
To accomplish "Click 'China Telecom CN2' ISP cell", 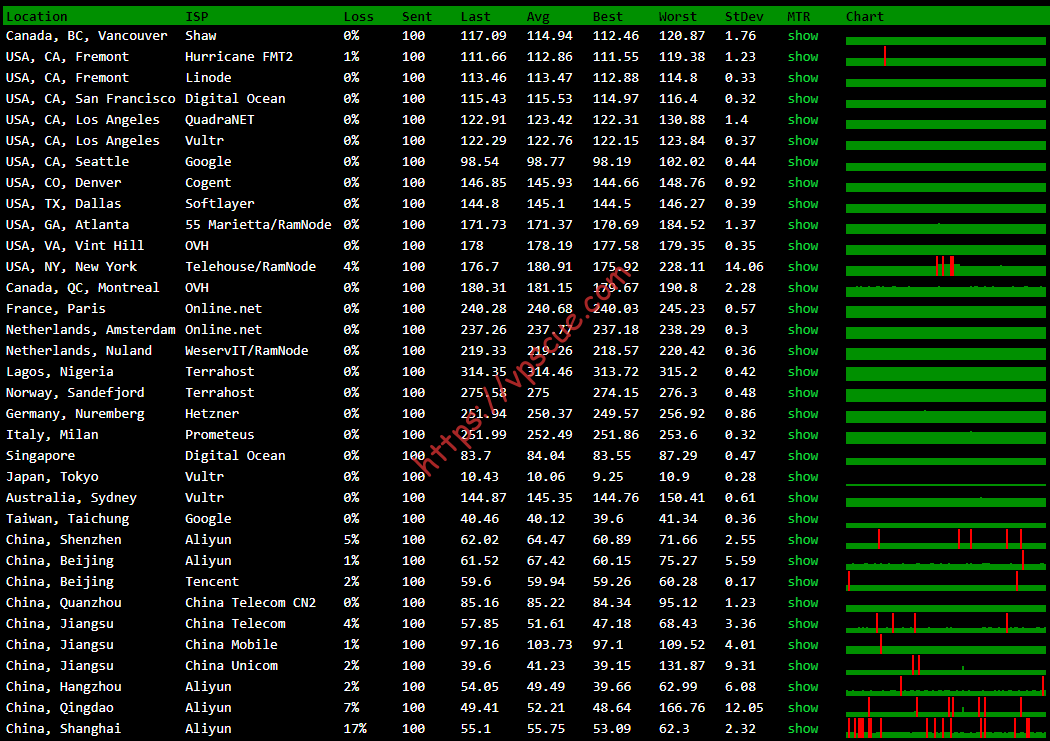I will (x=250, y=602).
